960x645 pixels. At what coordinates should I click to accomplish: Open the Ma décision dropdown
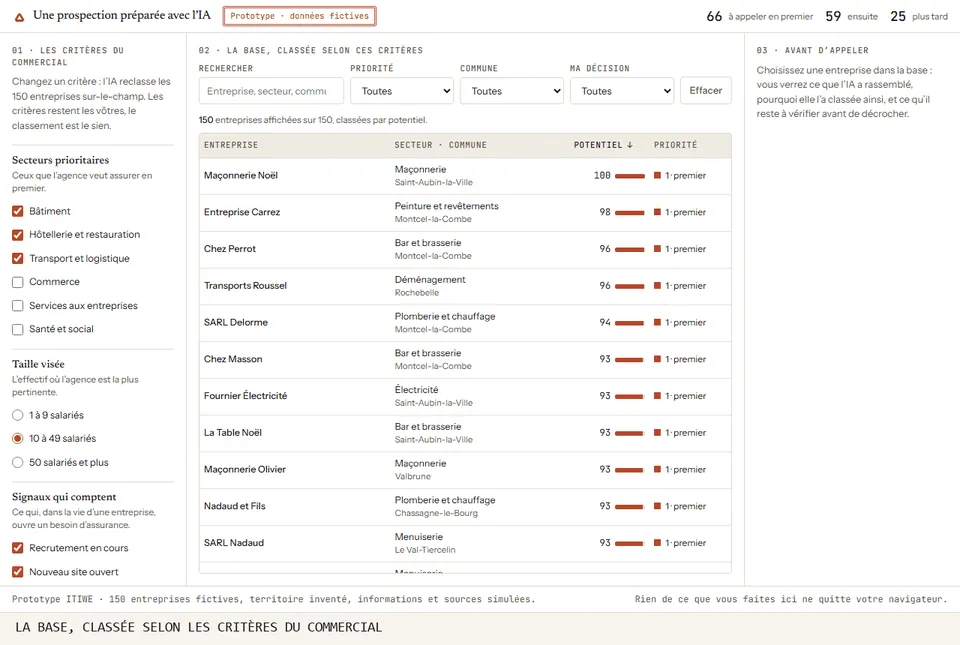pos(622,91)
